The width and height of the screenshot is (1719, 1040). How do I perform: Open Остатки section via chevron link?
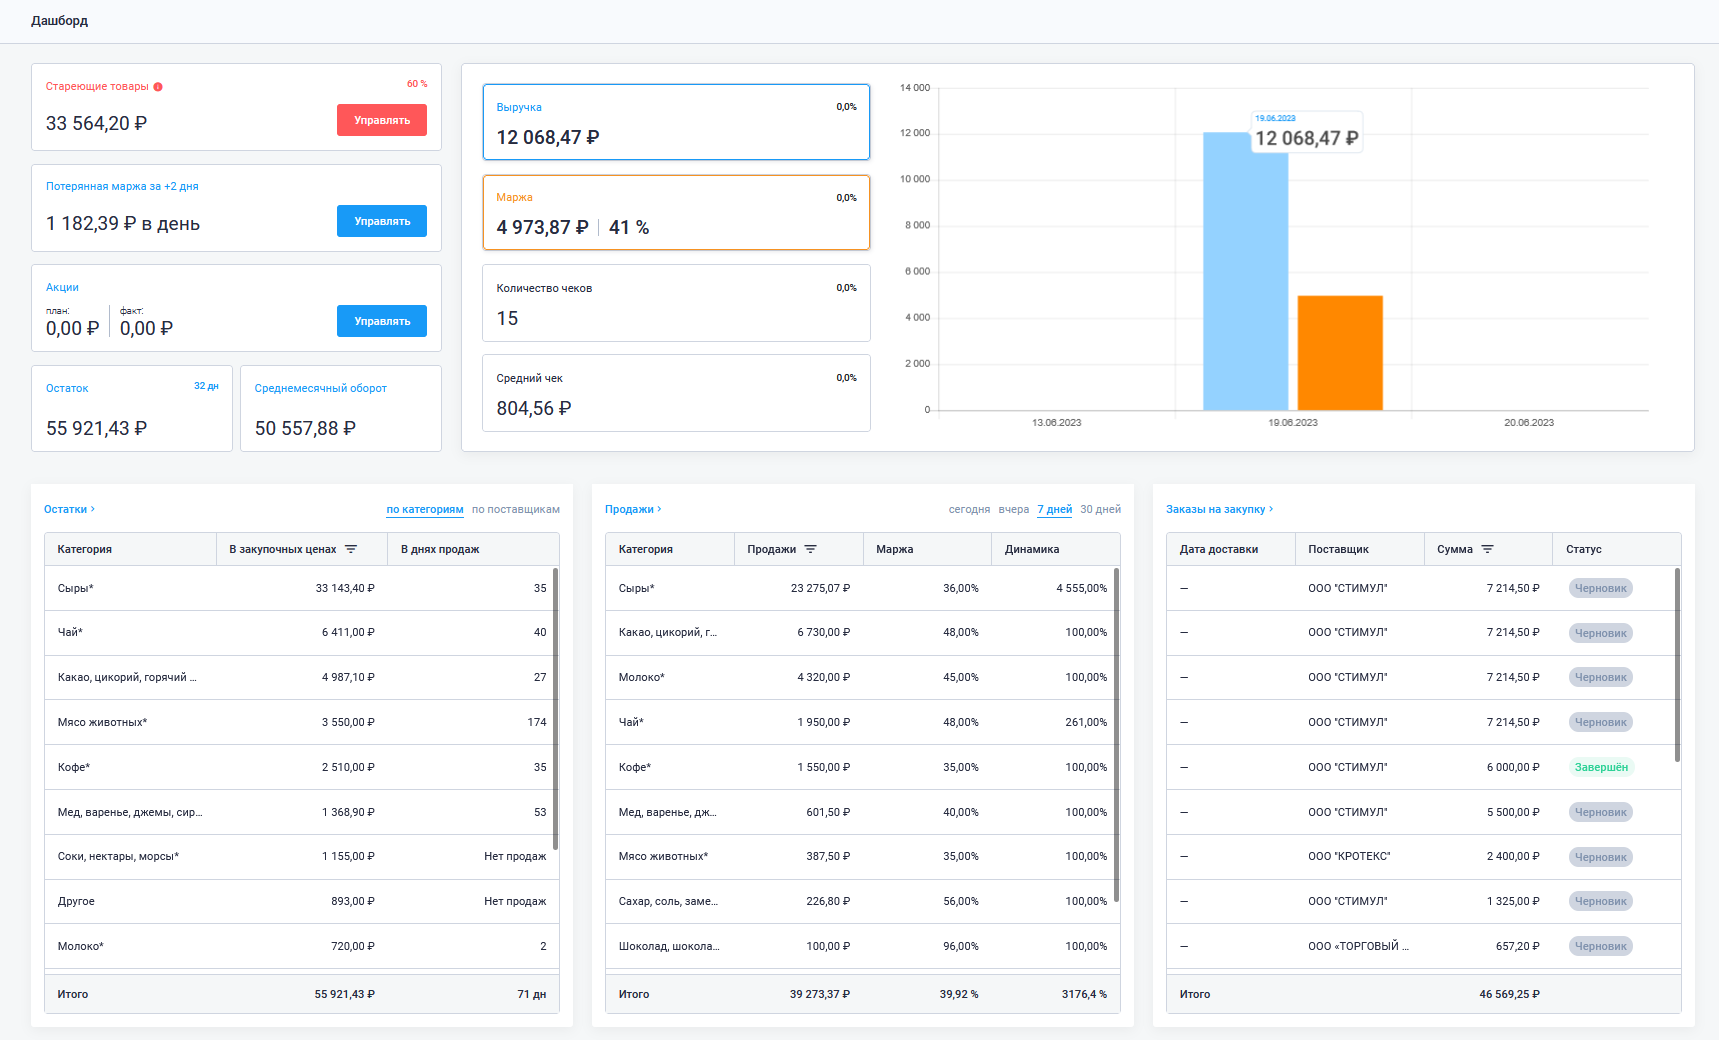[70, 509]
